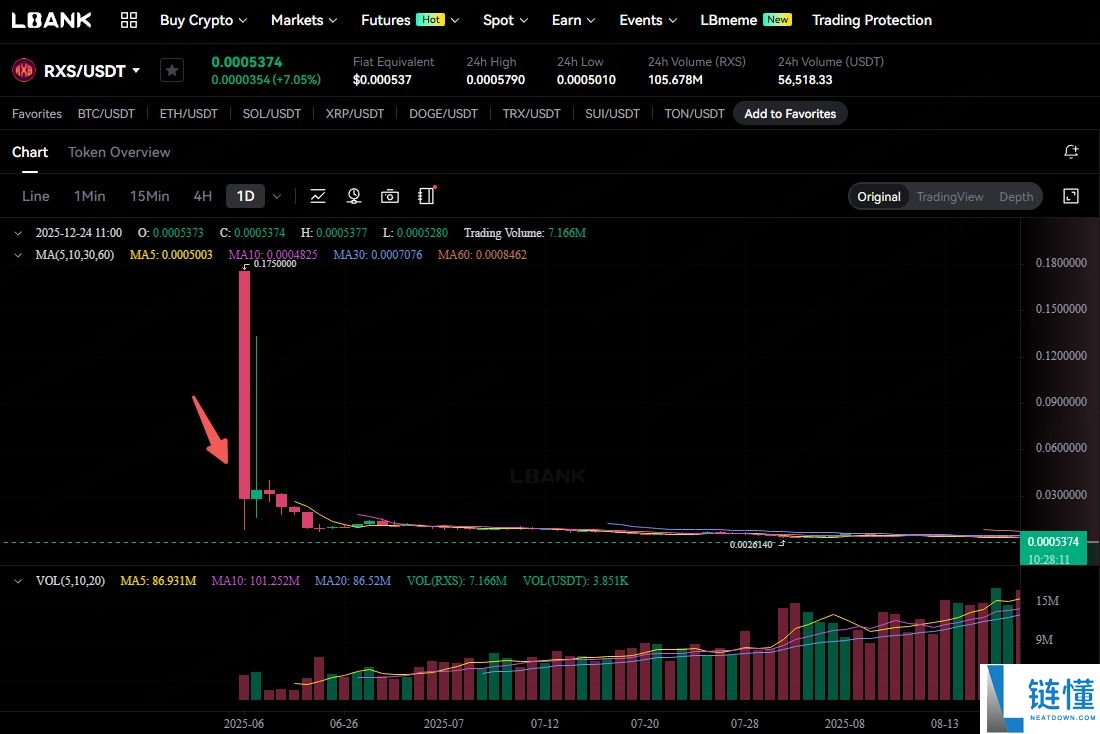
Task: Open DOGE/USDT quick pair link
Action: point(443,114)
